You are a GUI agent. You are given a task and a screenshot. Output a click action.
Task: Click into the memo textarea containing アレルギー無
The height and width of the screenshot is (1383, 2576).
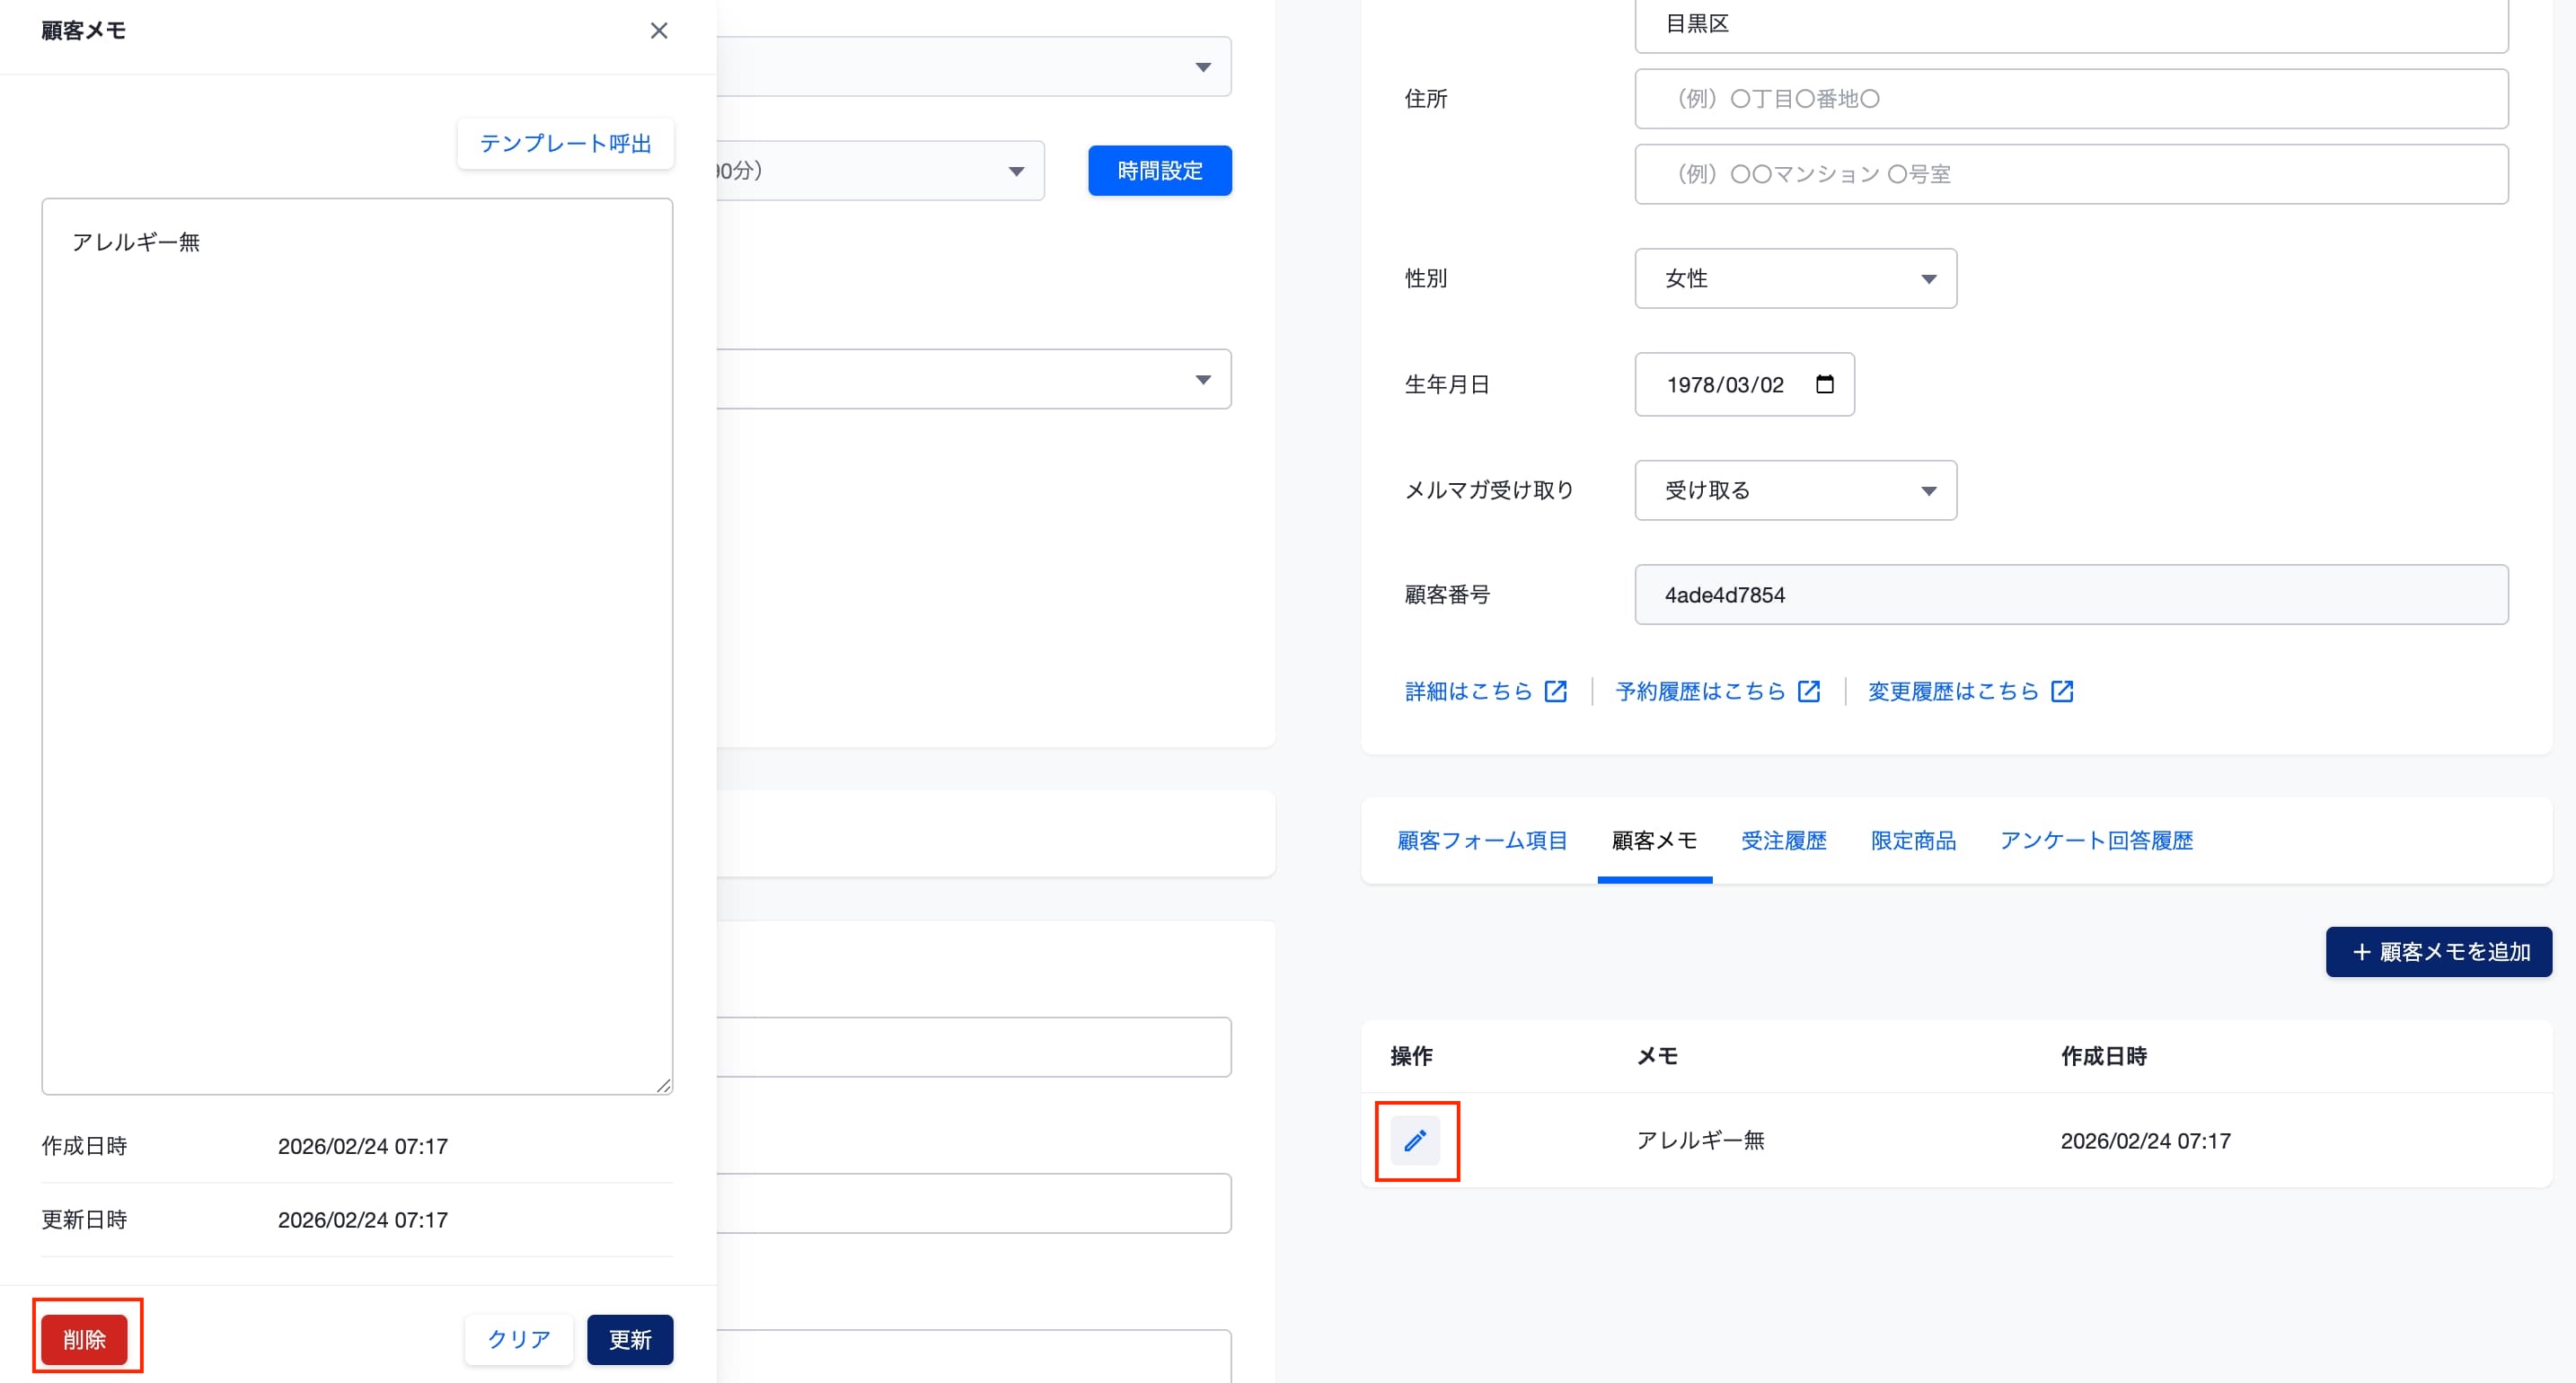click(x=357, y=646)
